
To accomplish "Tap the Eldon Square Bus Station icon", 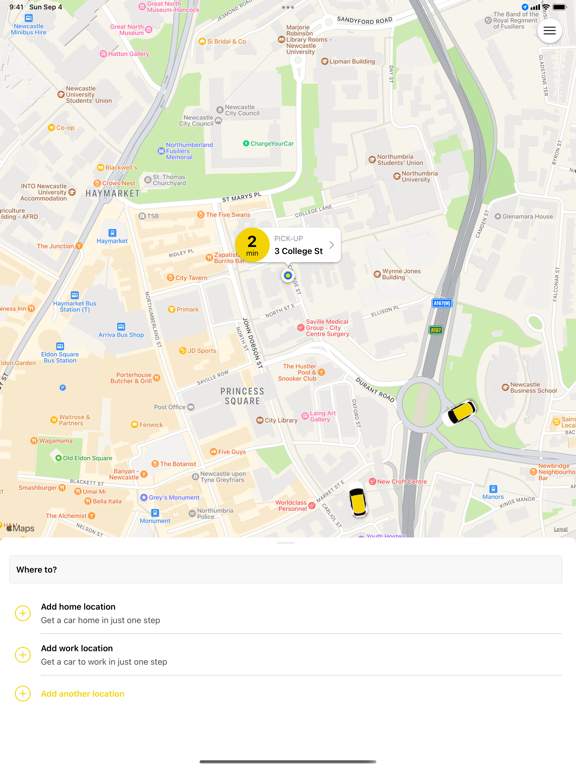I will pyautogui.click(x=60, y=346).
